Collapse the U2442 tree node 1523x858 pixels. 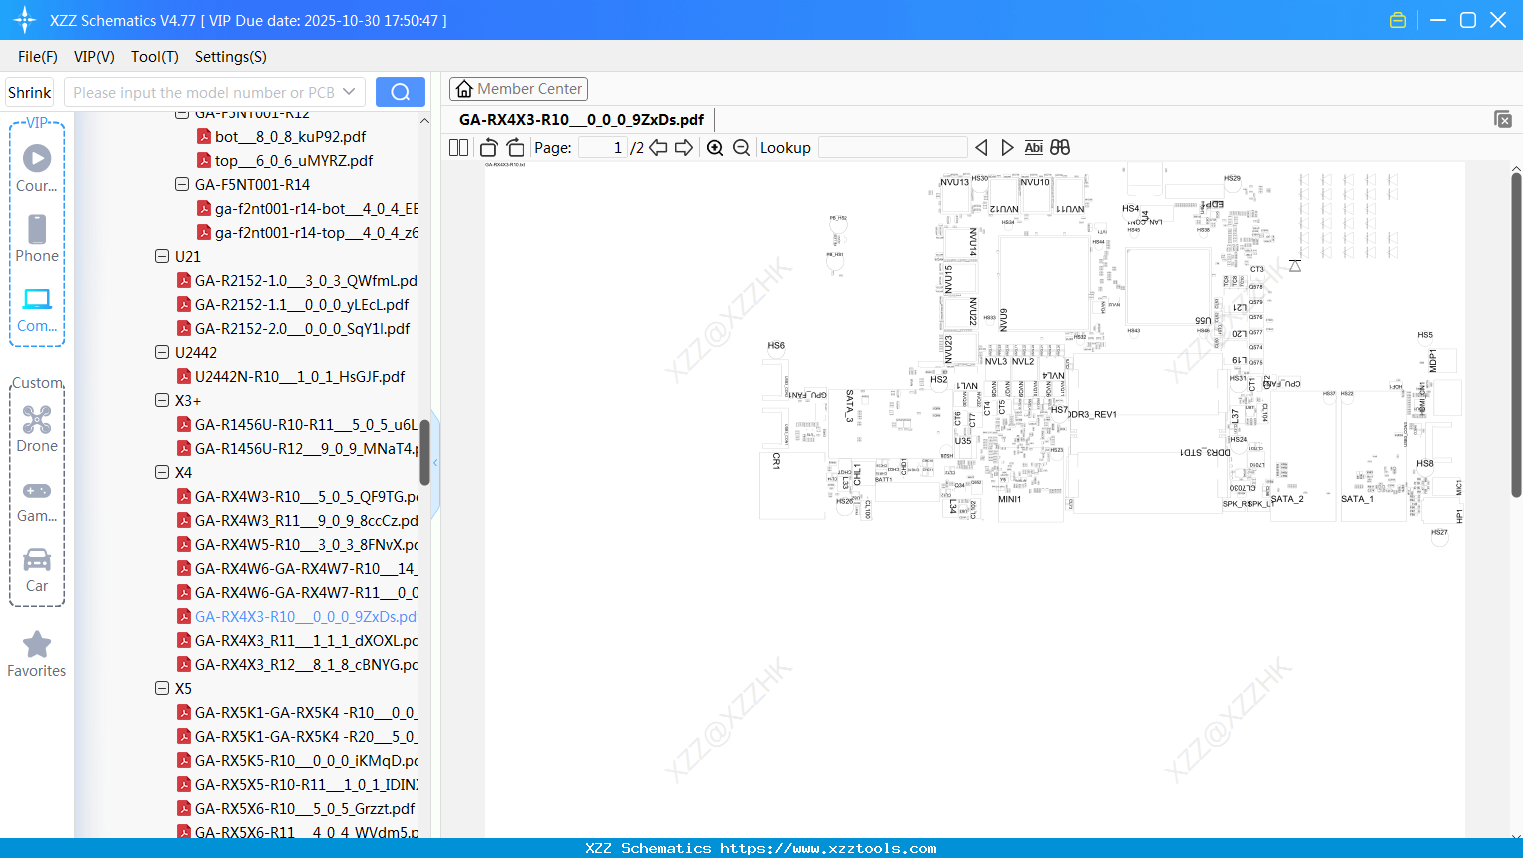[162, 352]
